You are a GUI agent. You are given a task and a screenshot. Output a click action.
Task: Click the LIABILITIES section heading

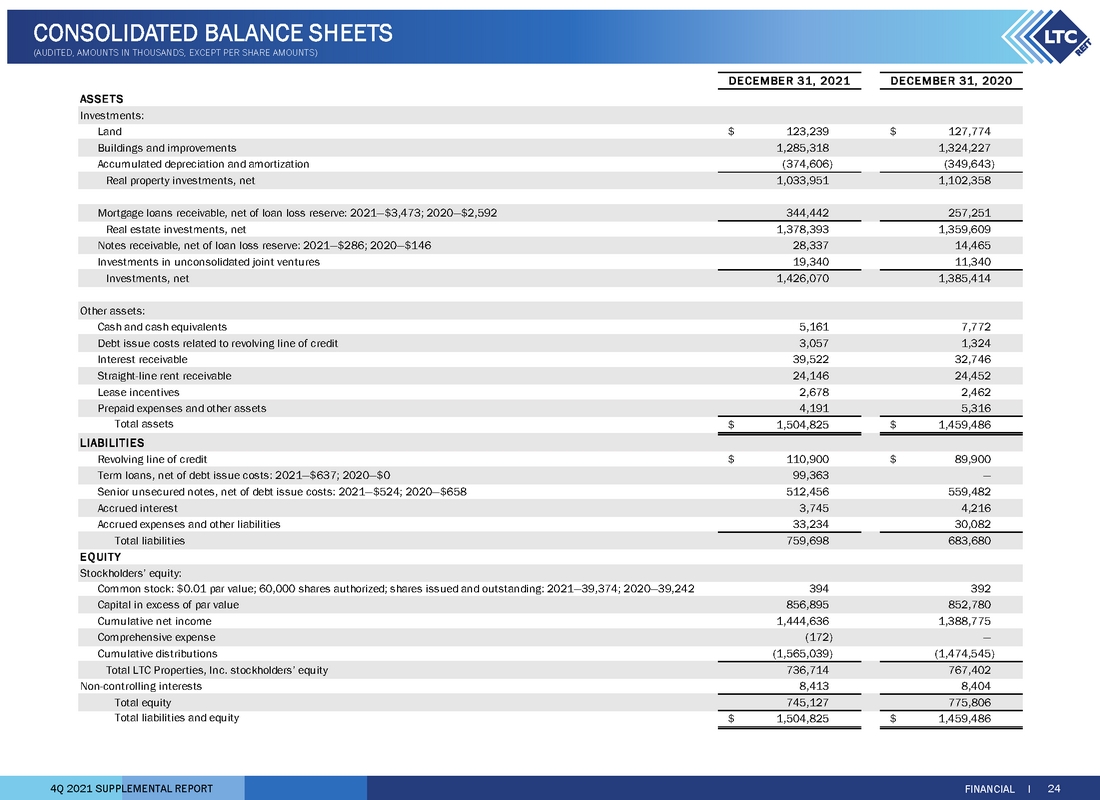112,443
